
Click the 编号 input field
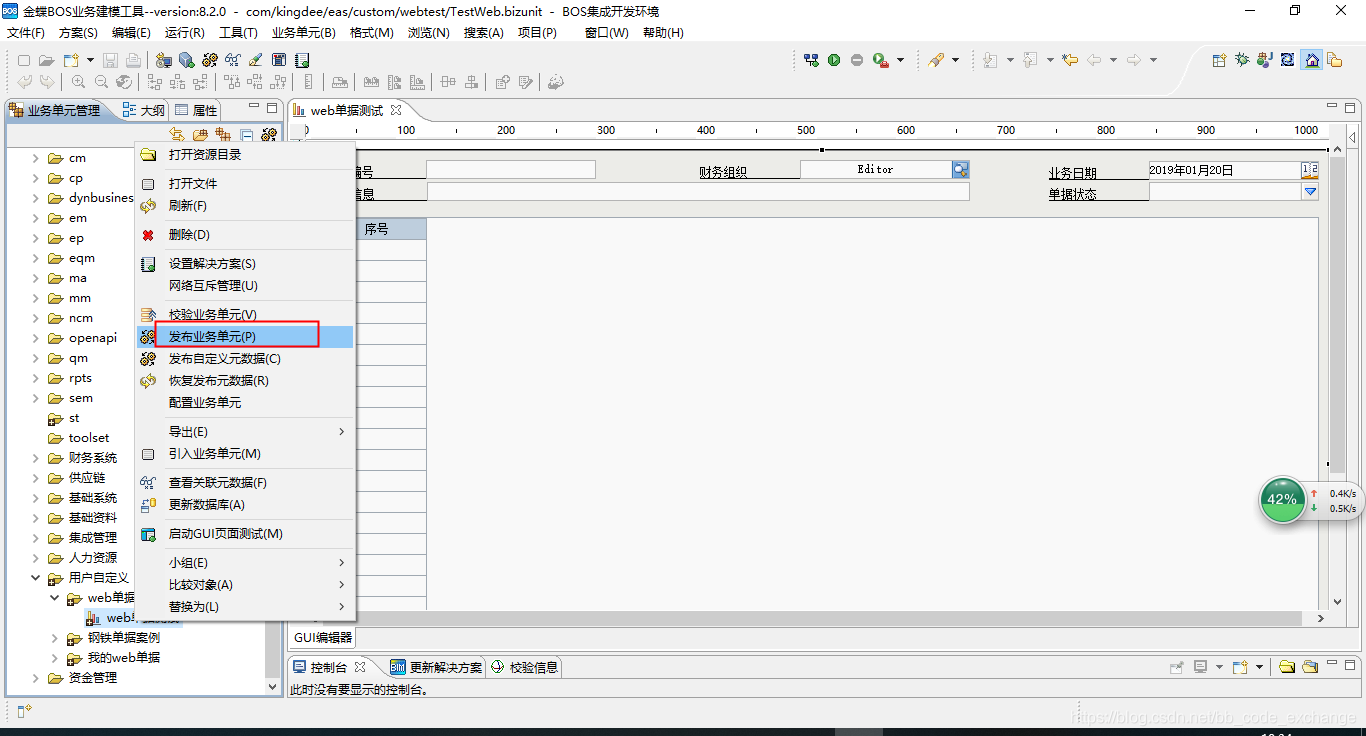point(511,170)
